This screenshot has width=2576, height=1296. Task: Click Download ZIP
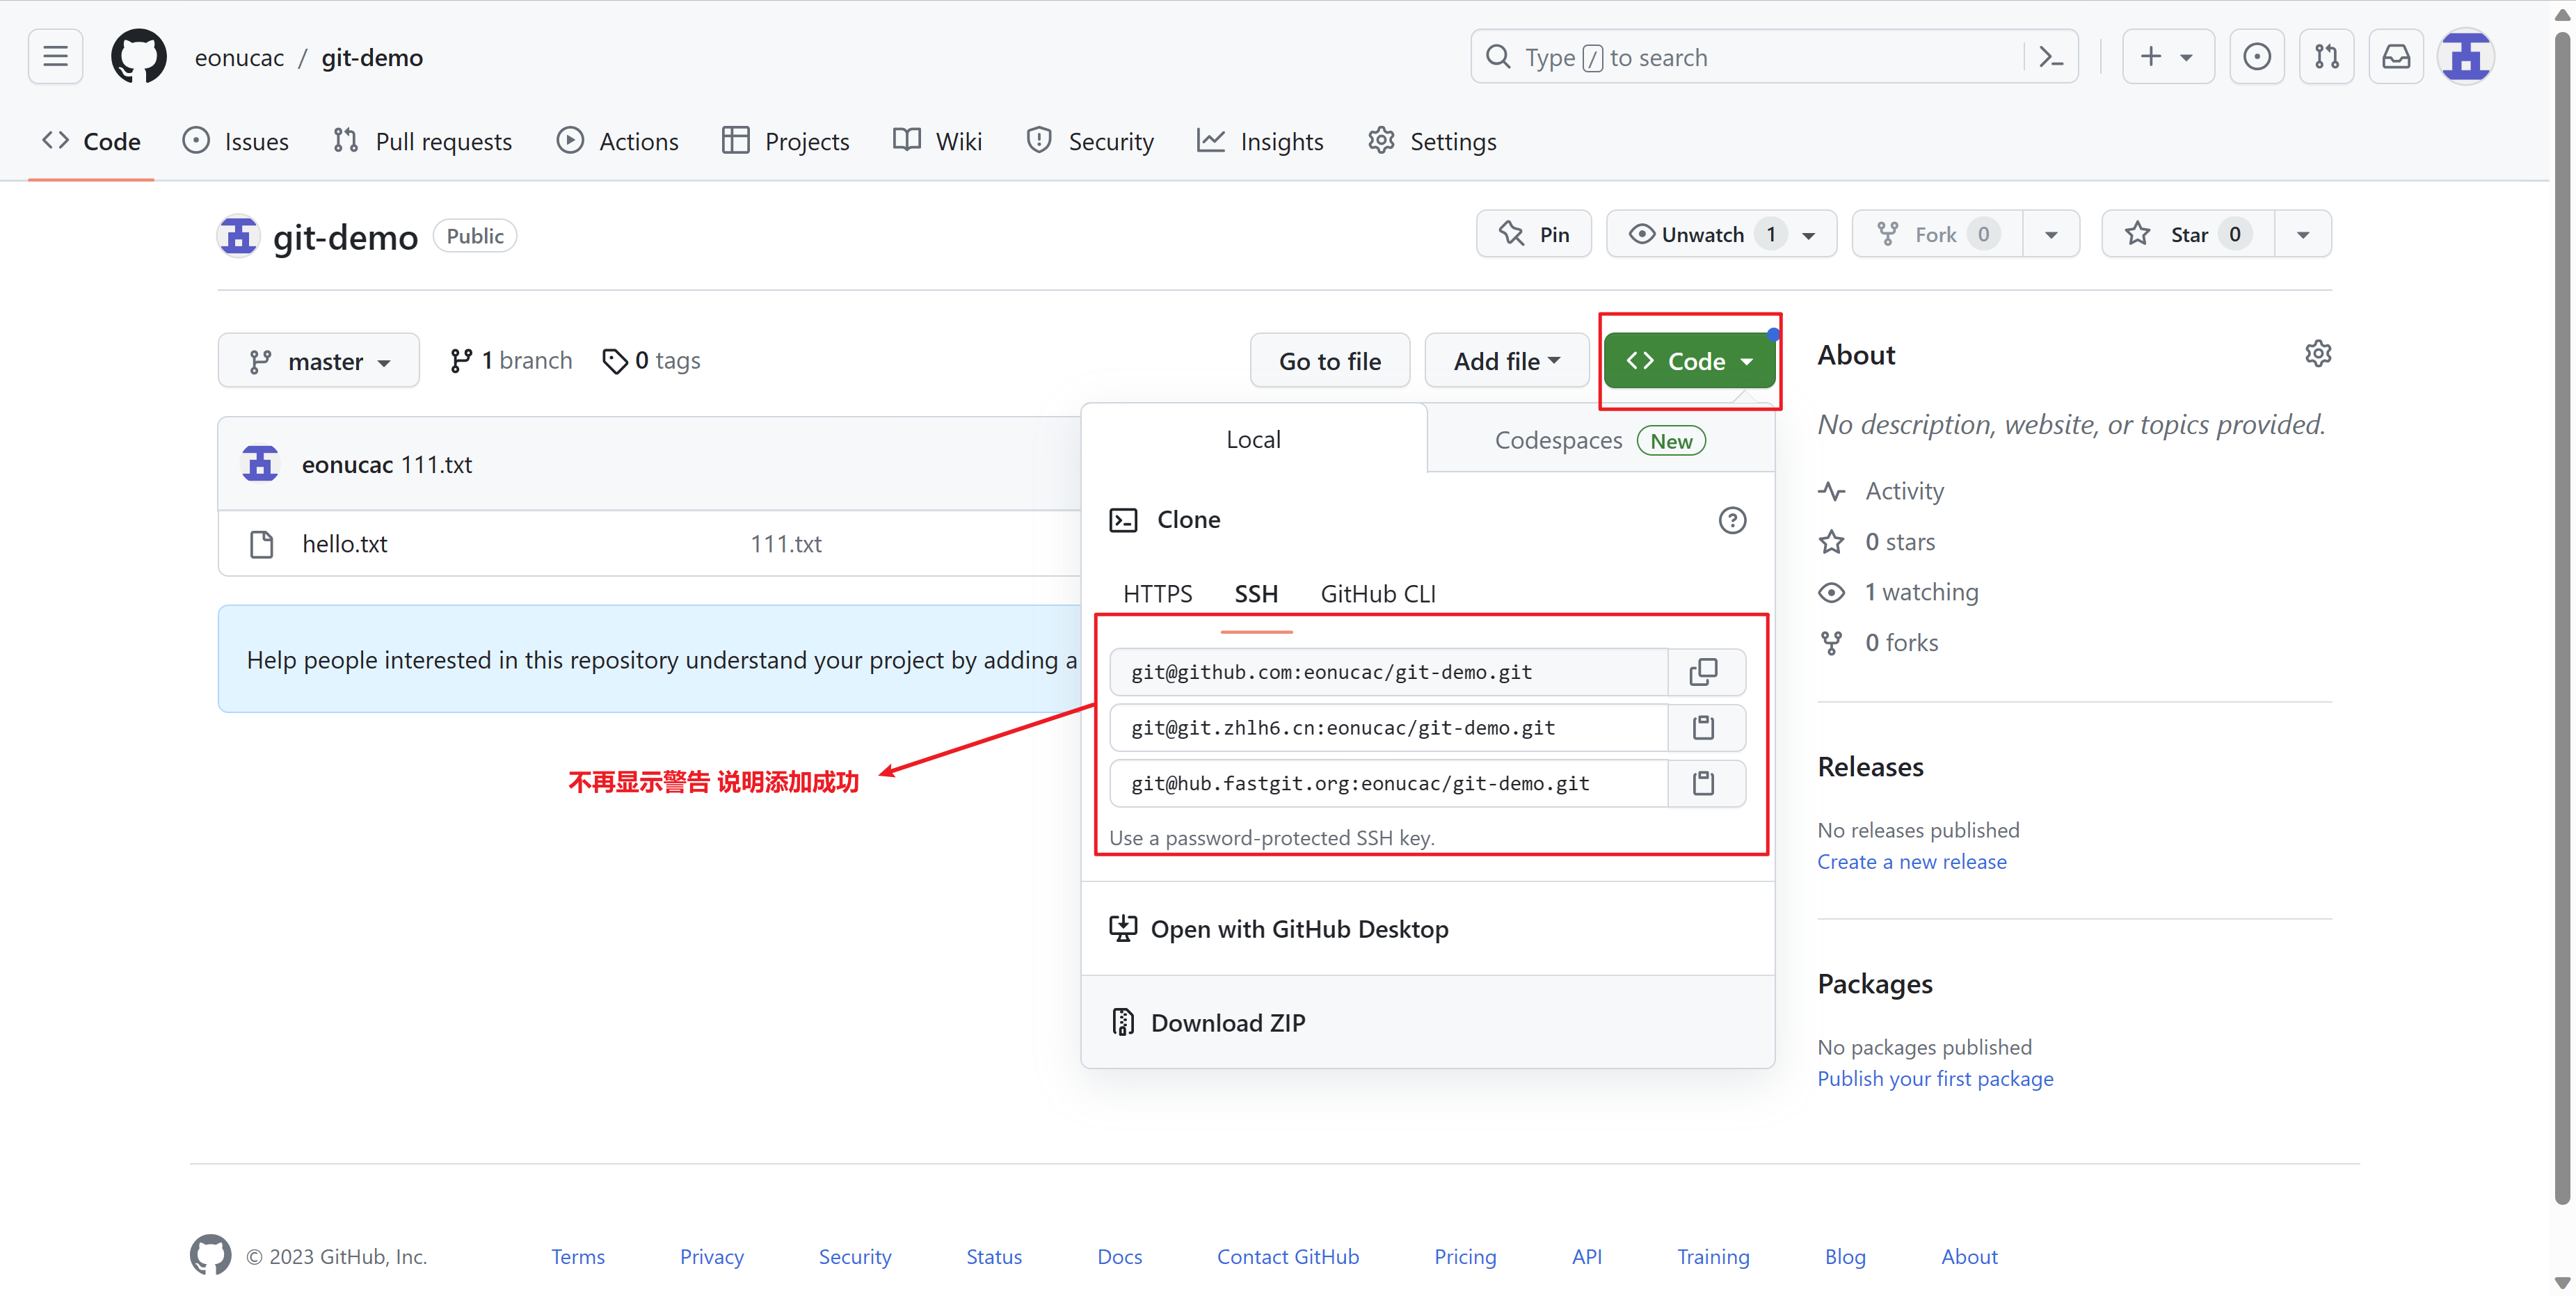coord(1227,1022)
